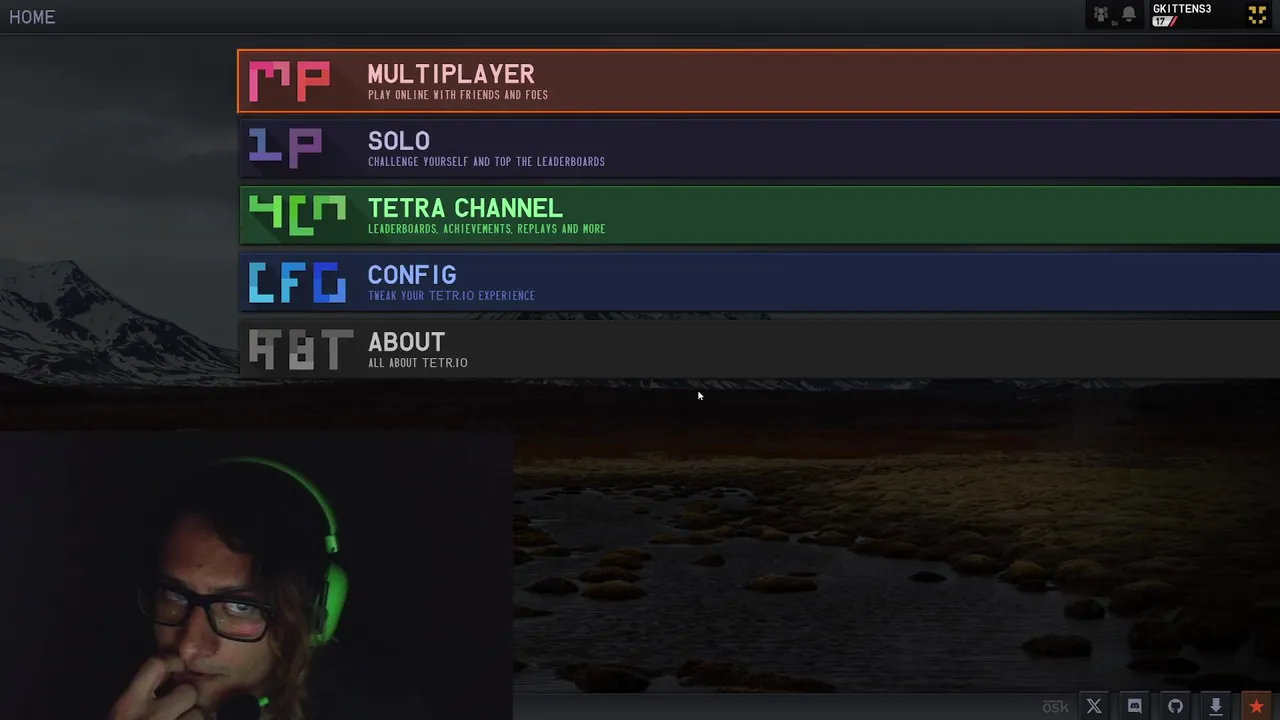Click the purple 1P pixel logo
The image size is (1280, 720).
(x=285, y=148)
